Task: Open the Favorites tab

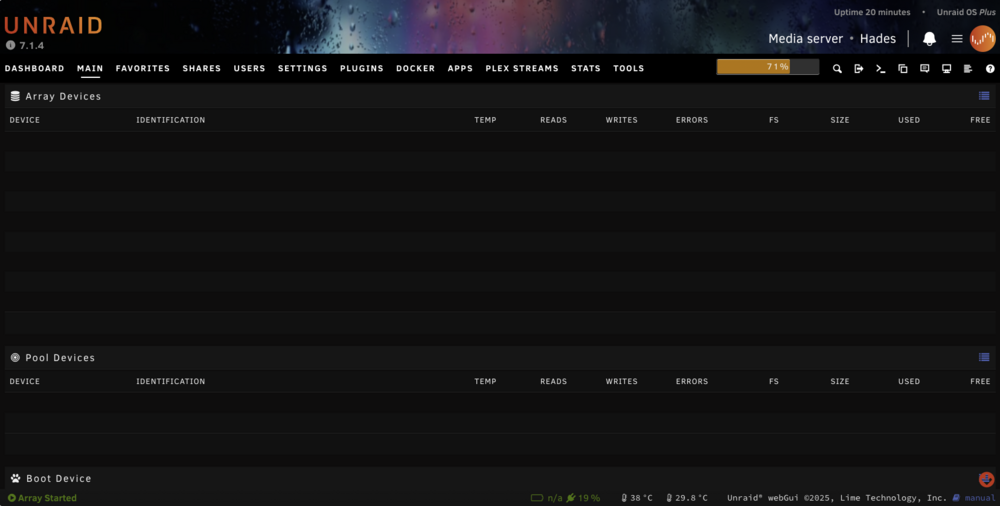Action: coord(143,68)
